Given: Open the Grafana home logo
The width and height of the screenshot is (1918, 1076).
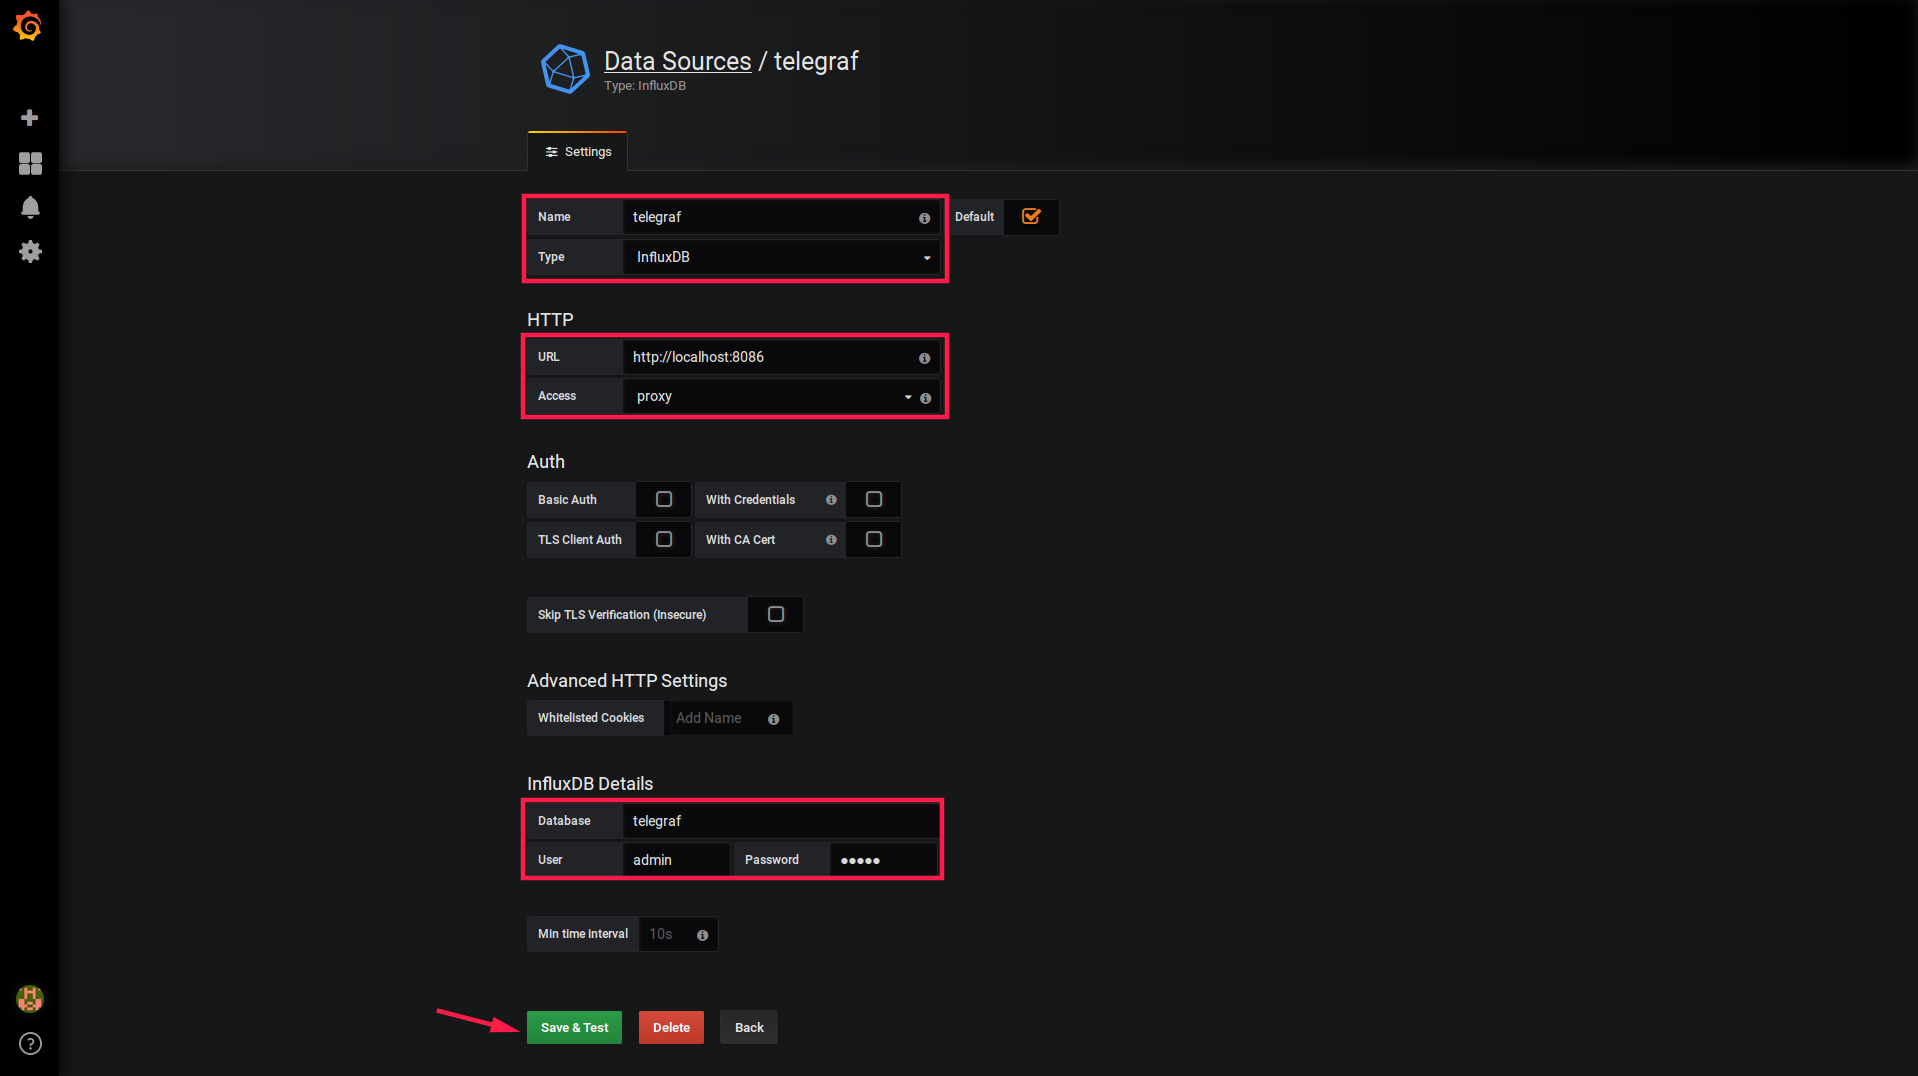Looking at the screenshot, I should pyautogui.click(x=28, y=26).
